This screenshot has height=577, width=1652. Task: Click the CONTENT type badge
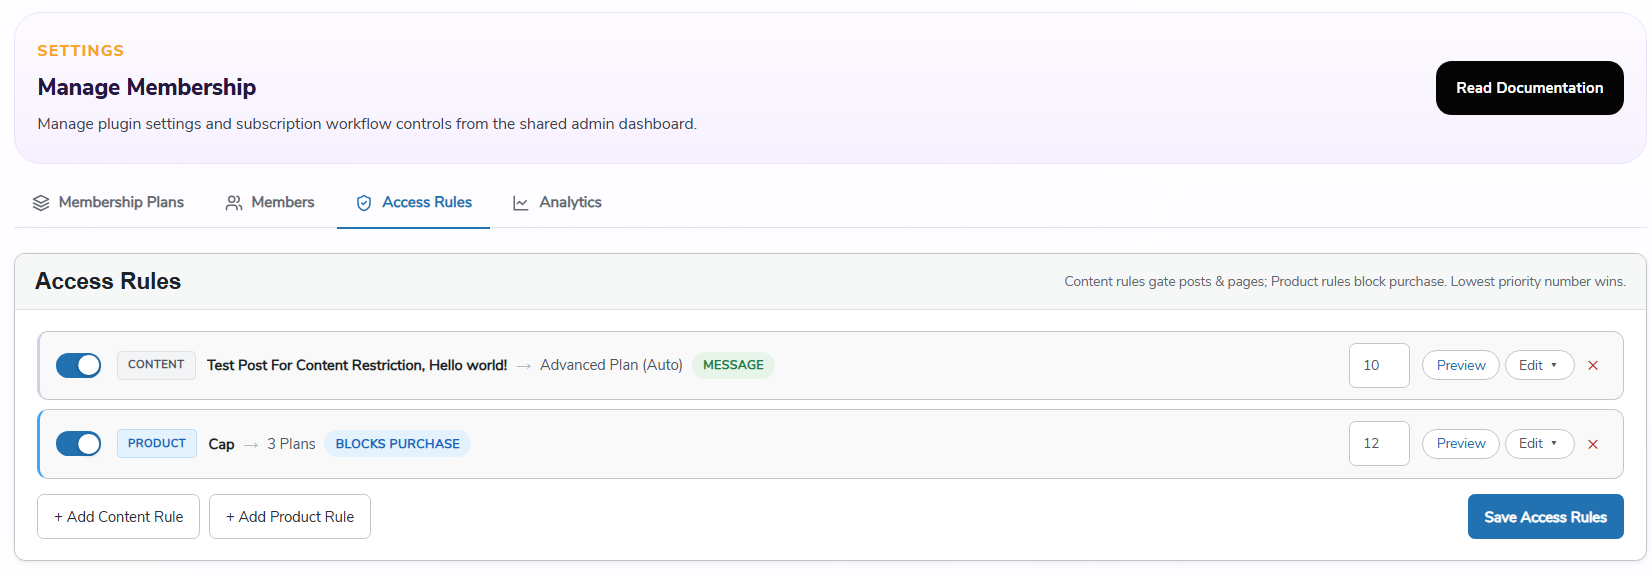point(156,365)
